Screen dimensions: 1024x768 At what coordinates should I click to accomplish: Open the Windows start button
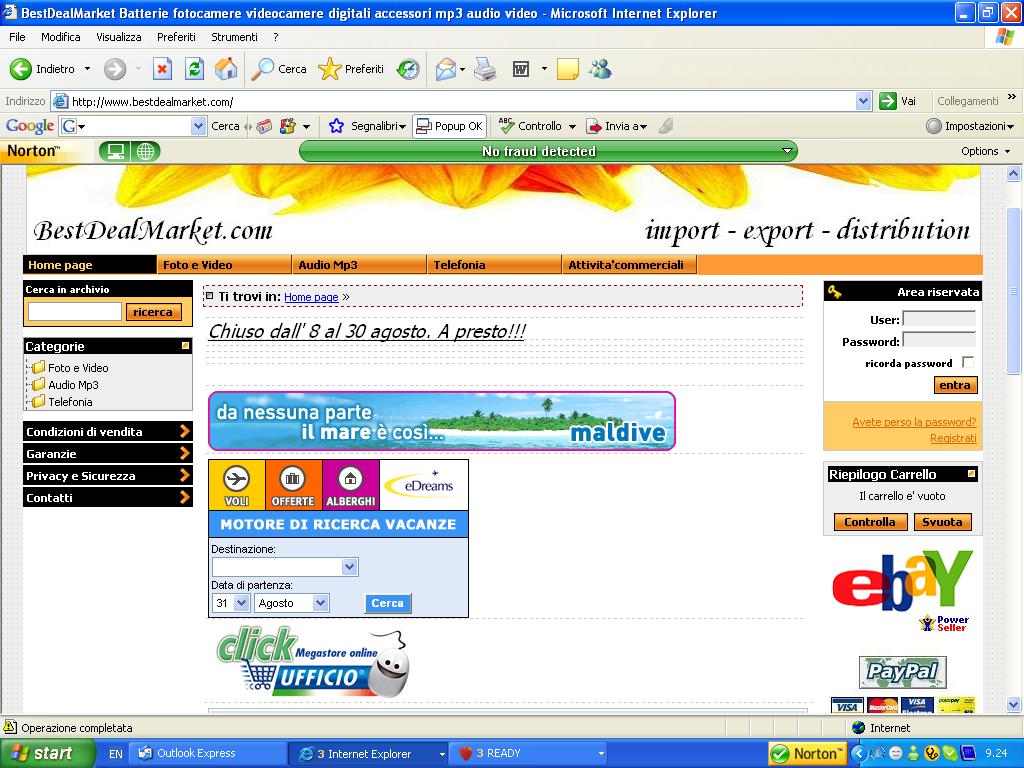tap(46, 754)
